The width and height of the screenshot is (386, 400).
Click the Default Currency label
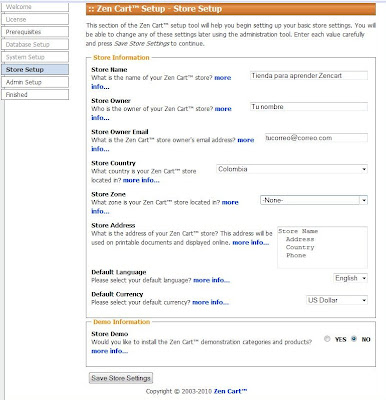coord(117,294)
